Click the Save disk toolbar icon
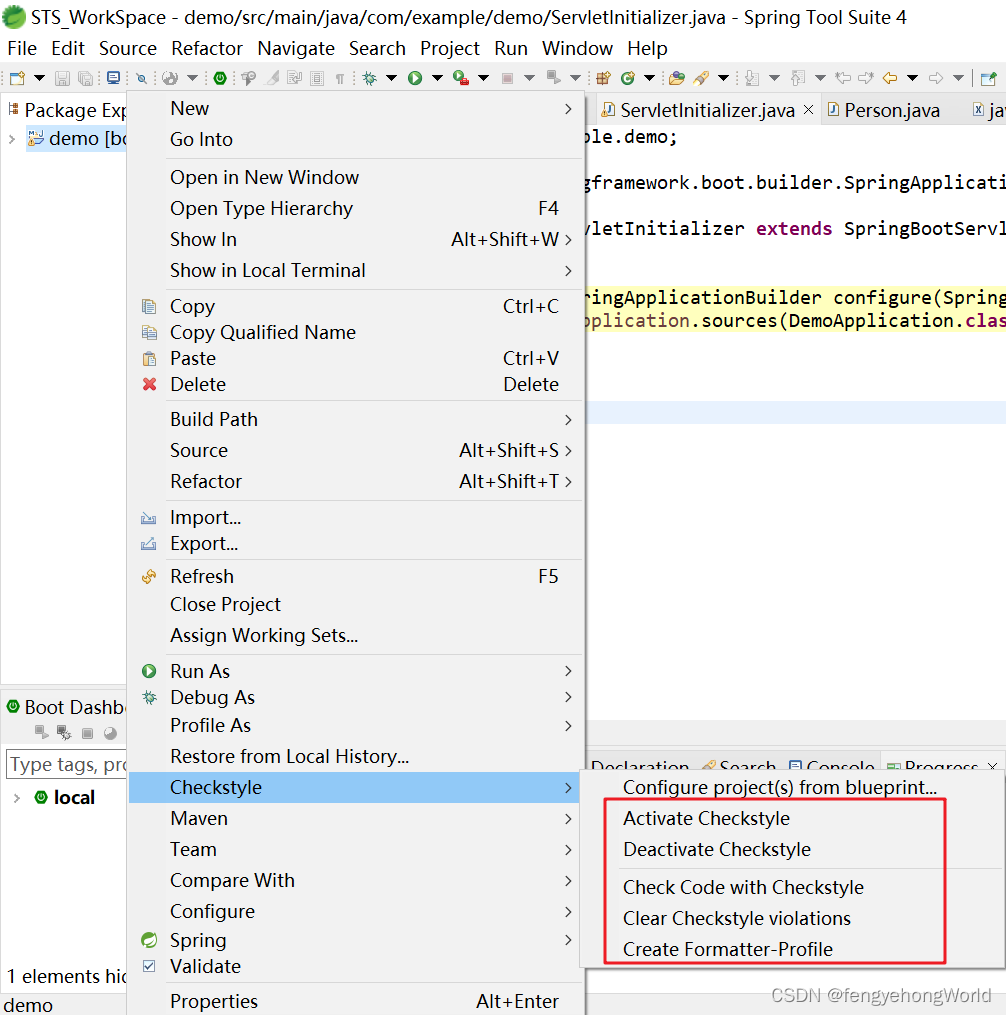The width and height of the screenshot is (1006, 1015). pos(62,78)
